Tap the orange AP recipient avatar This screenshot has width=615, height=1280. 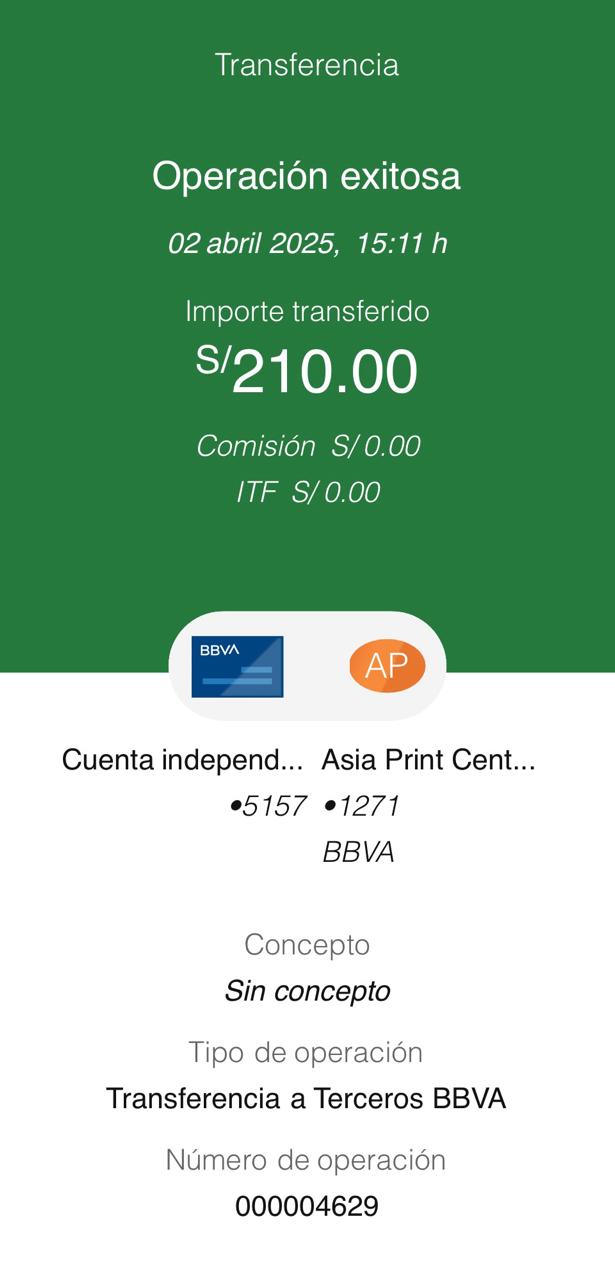(387, 666)
